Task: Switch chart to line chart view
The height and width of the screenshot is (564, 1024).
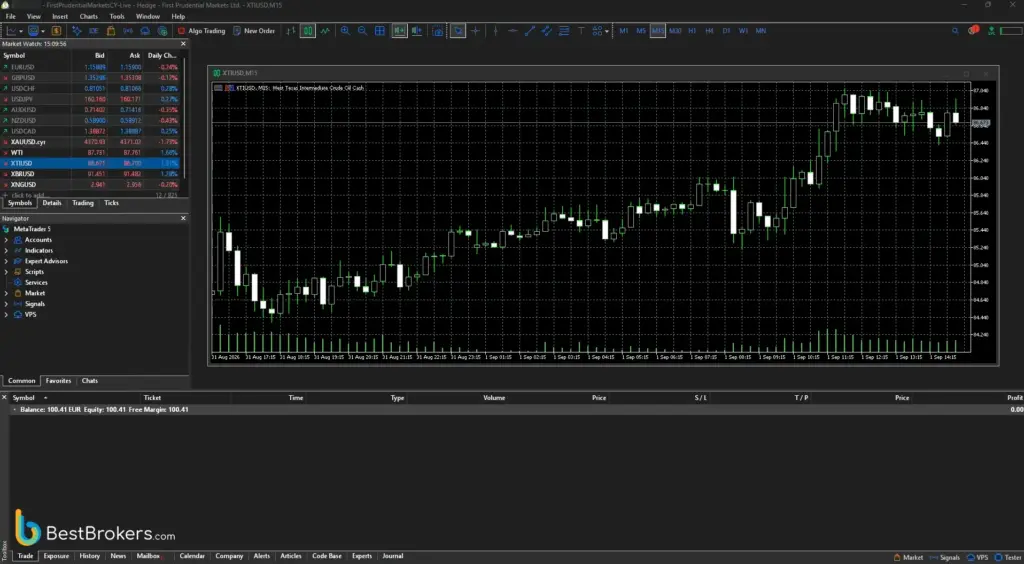Action: (325, 31)
